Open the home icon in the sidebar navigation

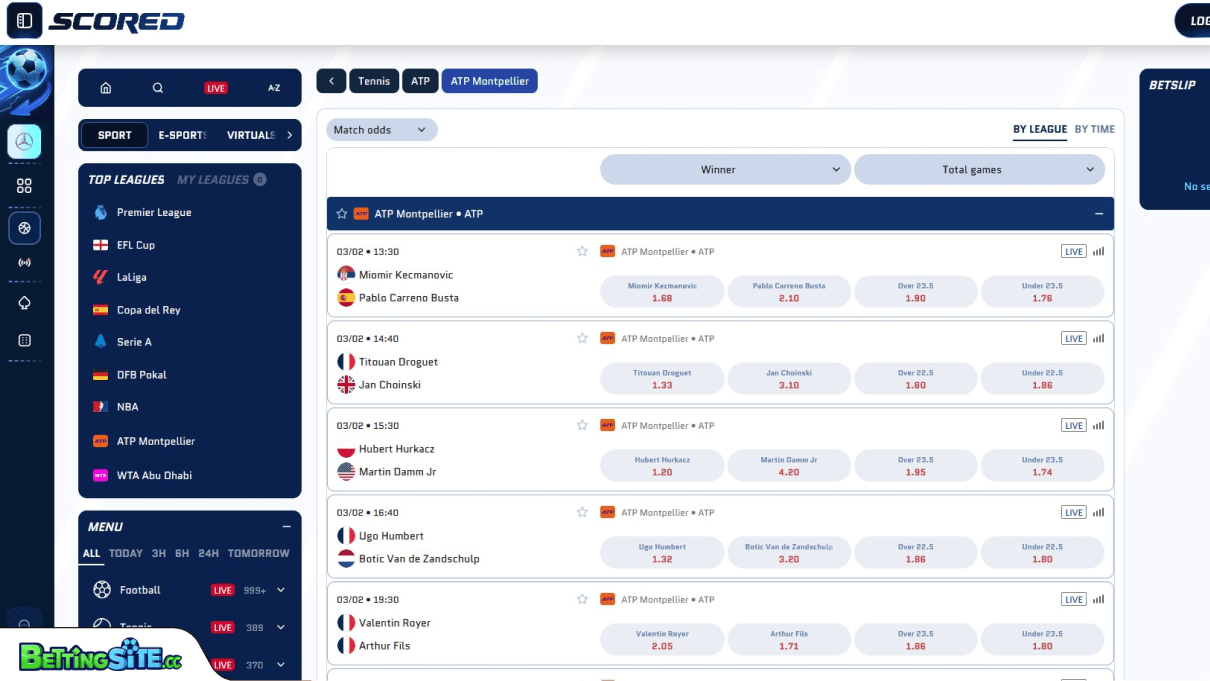click(105, 88)
